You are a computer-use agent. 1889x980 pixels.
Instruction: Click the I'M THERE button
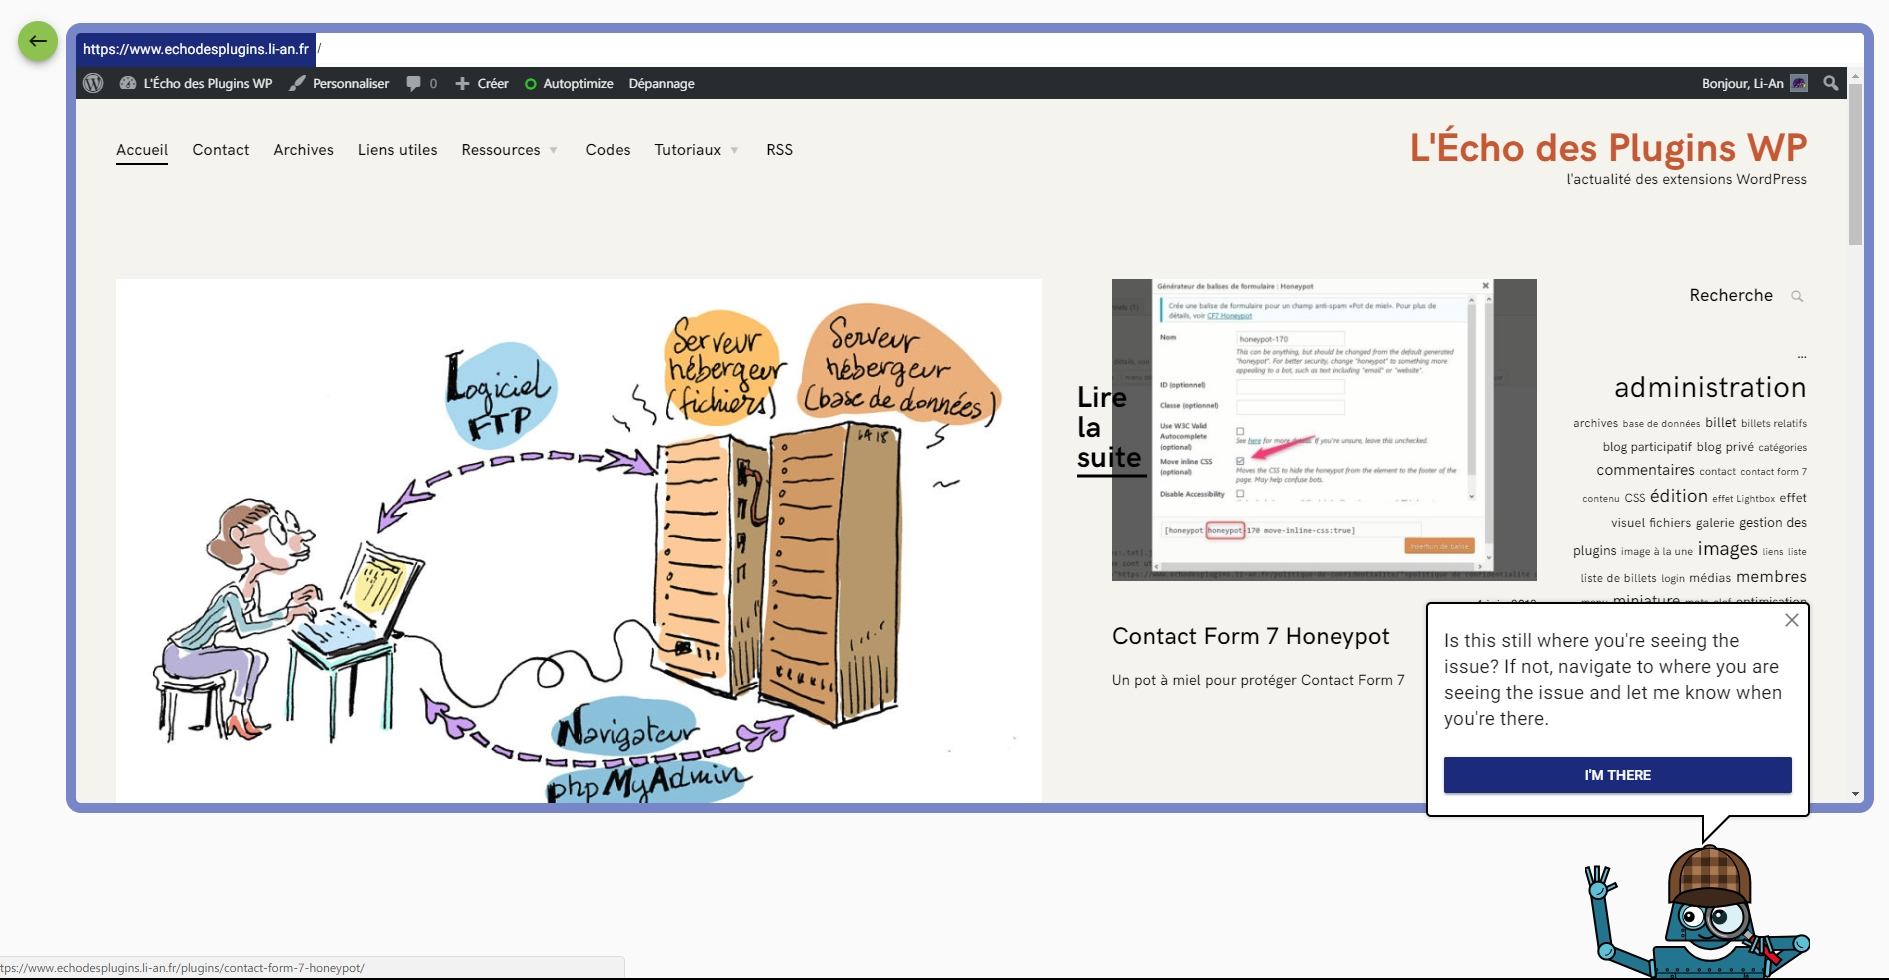(1617, 775)
